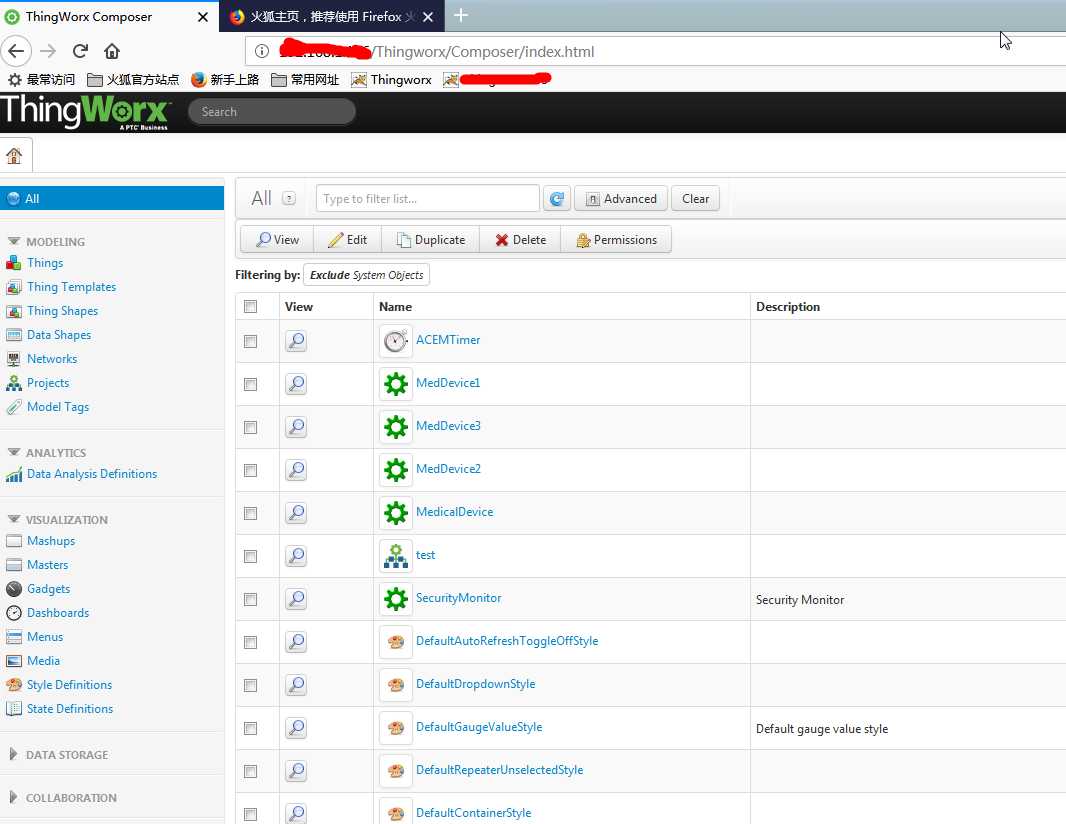
Task: Click the site info icon in address bar
Action: click(x=262, y=51)
